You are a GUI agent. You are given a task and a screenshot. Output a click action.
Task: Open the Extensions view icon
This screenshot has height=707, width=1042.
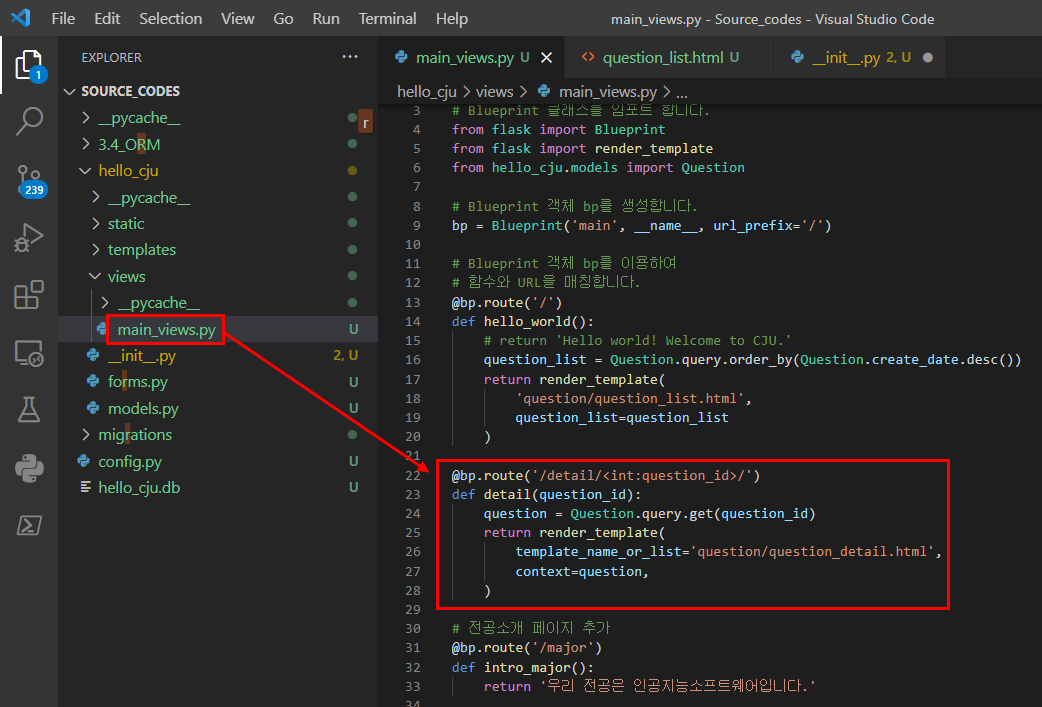coord(29,294)
